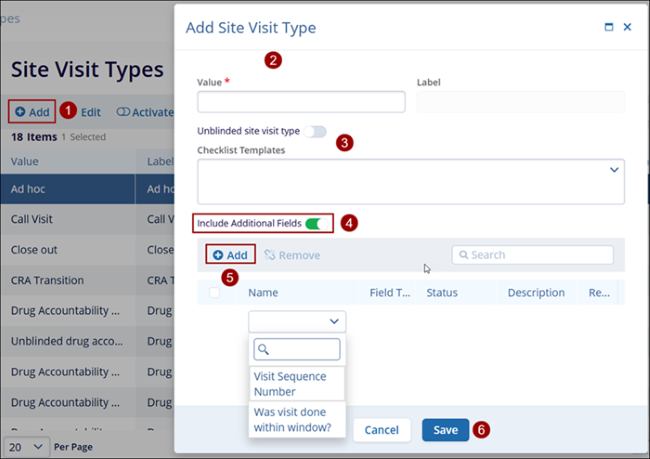This screenshot has height=459, width=650.
Task: Close the Add Site Visit Type dialog
Action: point(627,28)
